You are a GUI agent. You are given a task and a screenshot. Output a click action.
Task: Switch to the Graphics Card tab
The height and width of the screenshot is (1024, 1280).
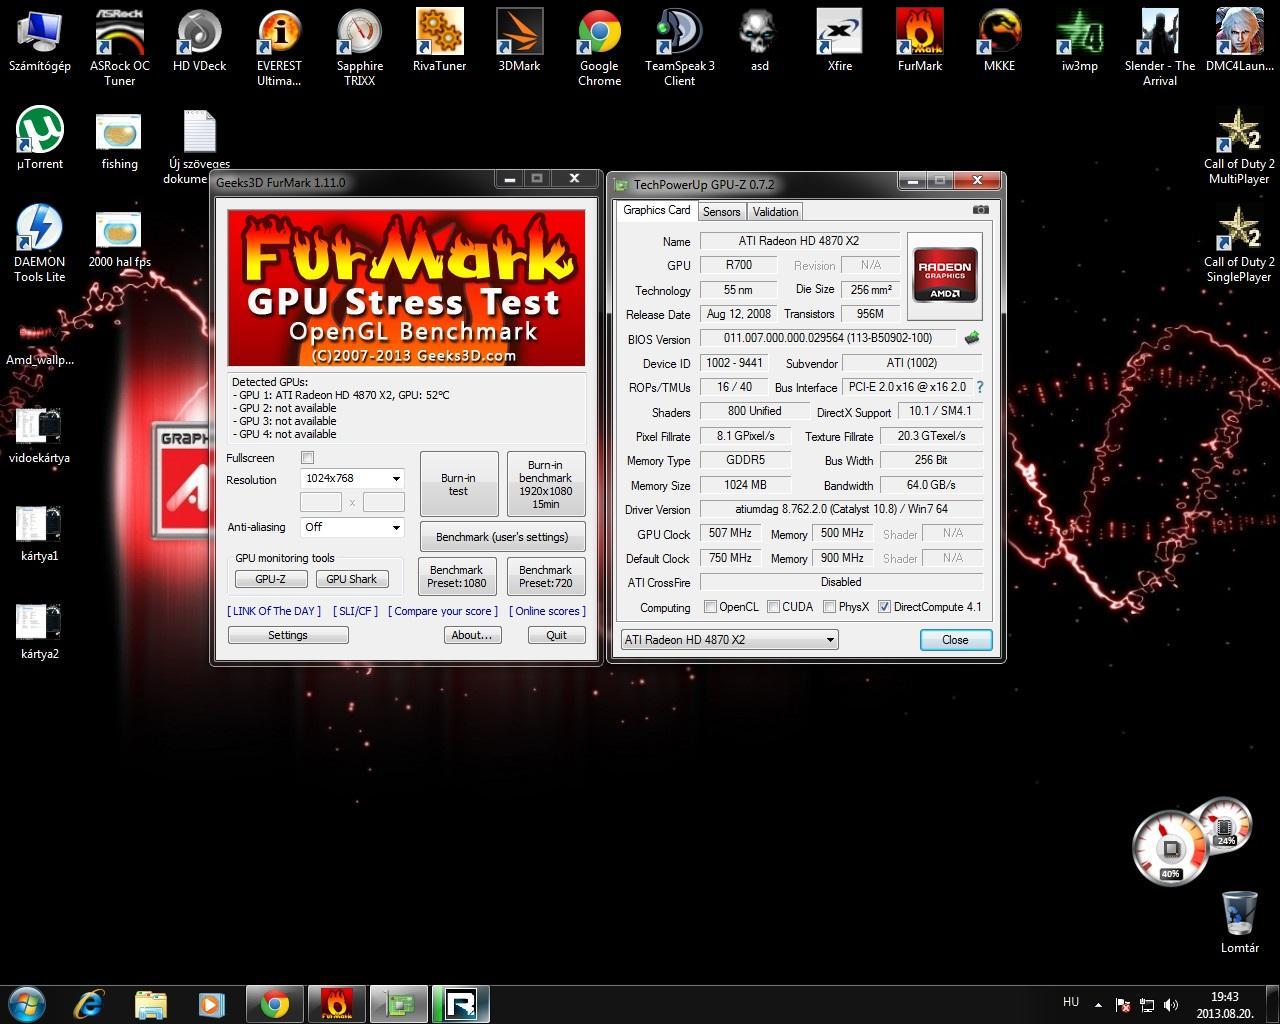click(x=656, y=210)
